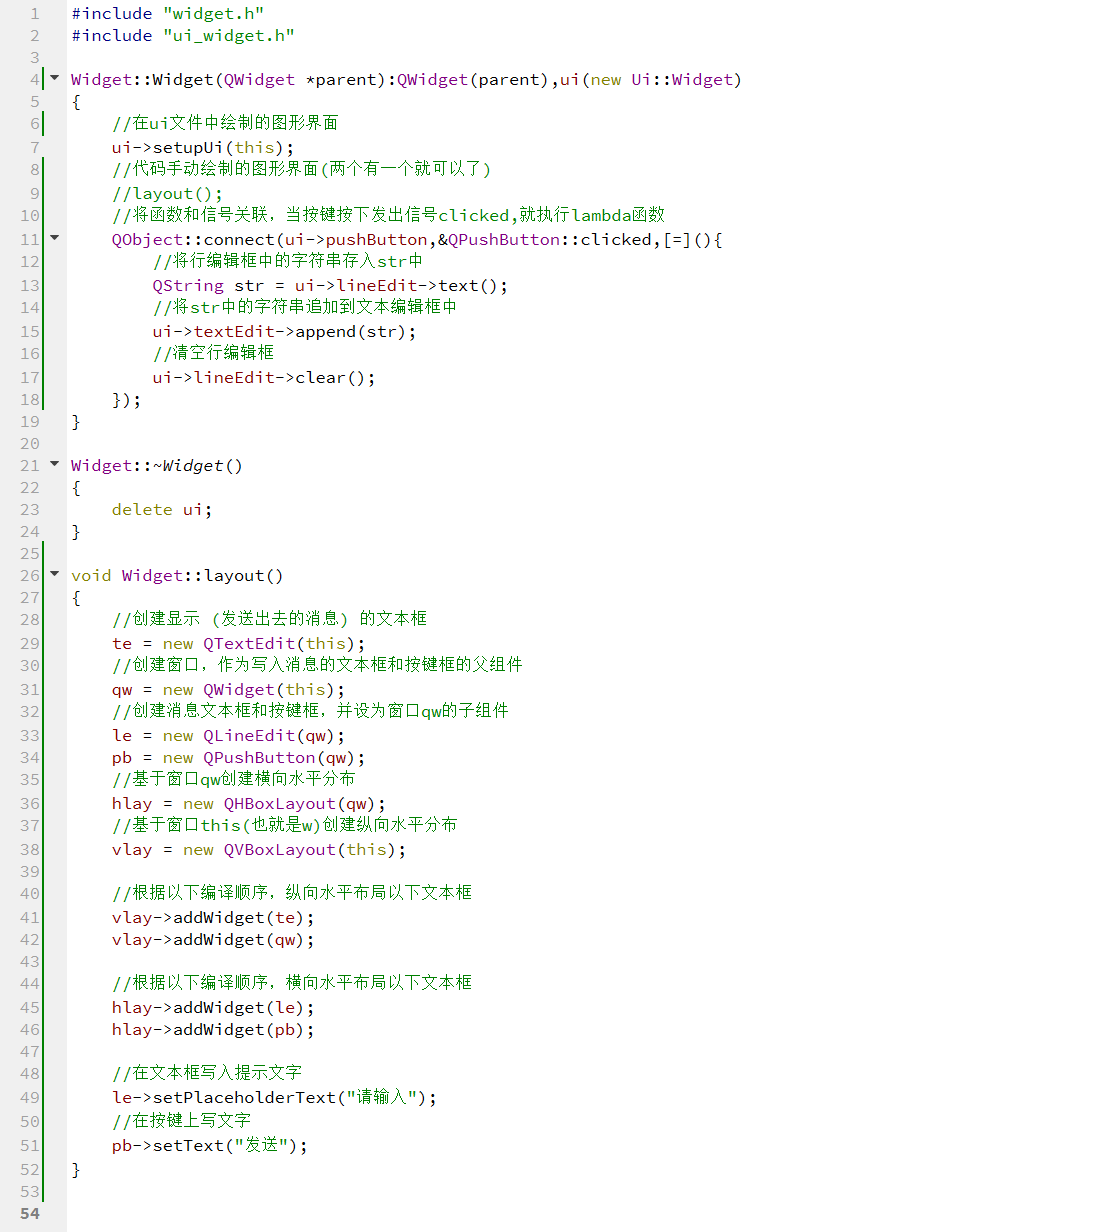Click the Ui::Widget text on line 4
Image resolution: width=1114 pixels, height=1232 pixels.
point(683,79)
